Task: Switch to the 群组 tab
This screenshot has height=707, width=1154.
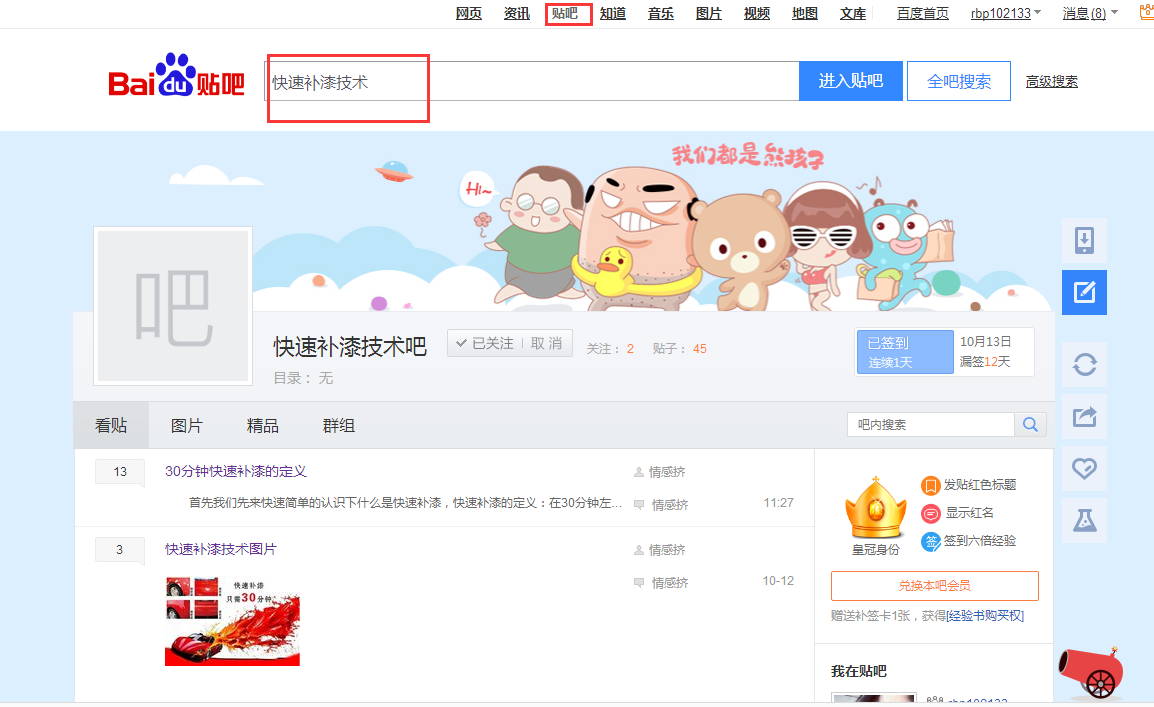Action: pyautogui.click(x=339, y=425)
